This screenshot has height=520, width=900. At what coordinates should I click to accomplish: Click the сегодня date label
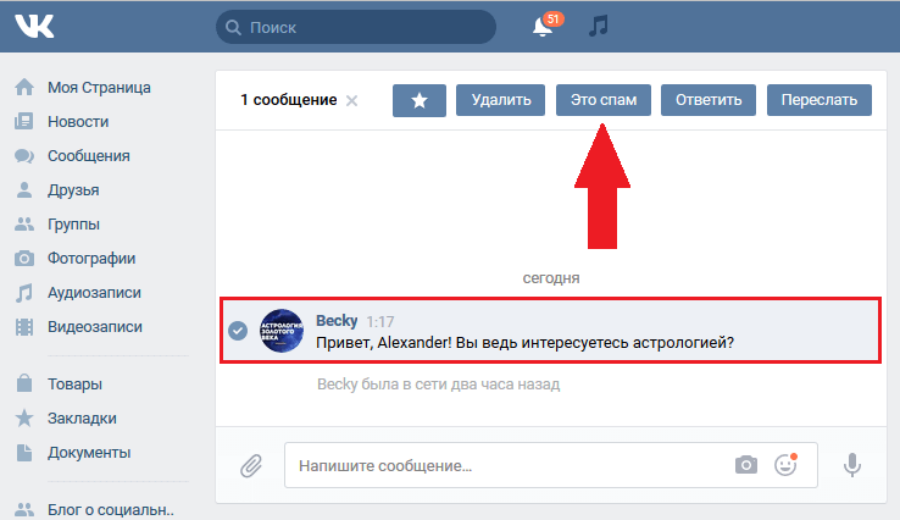(550, 278)
